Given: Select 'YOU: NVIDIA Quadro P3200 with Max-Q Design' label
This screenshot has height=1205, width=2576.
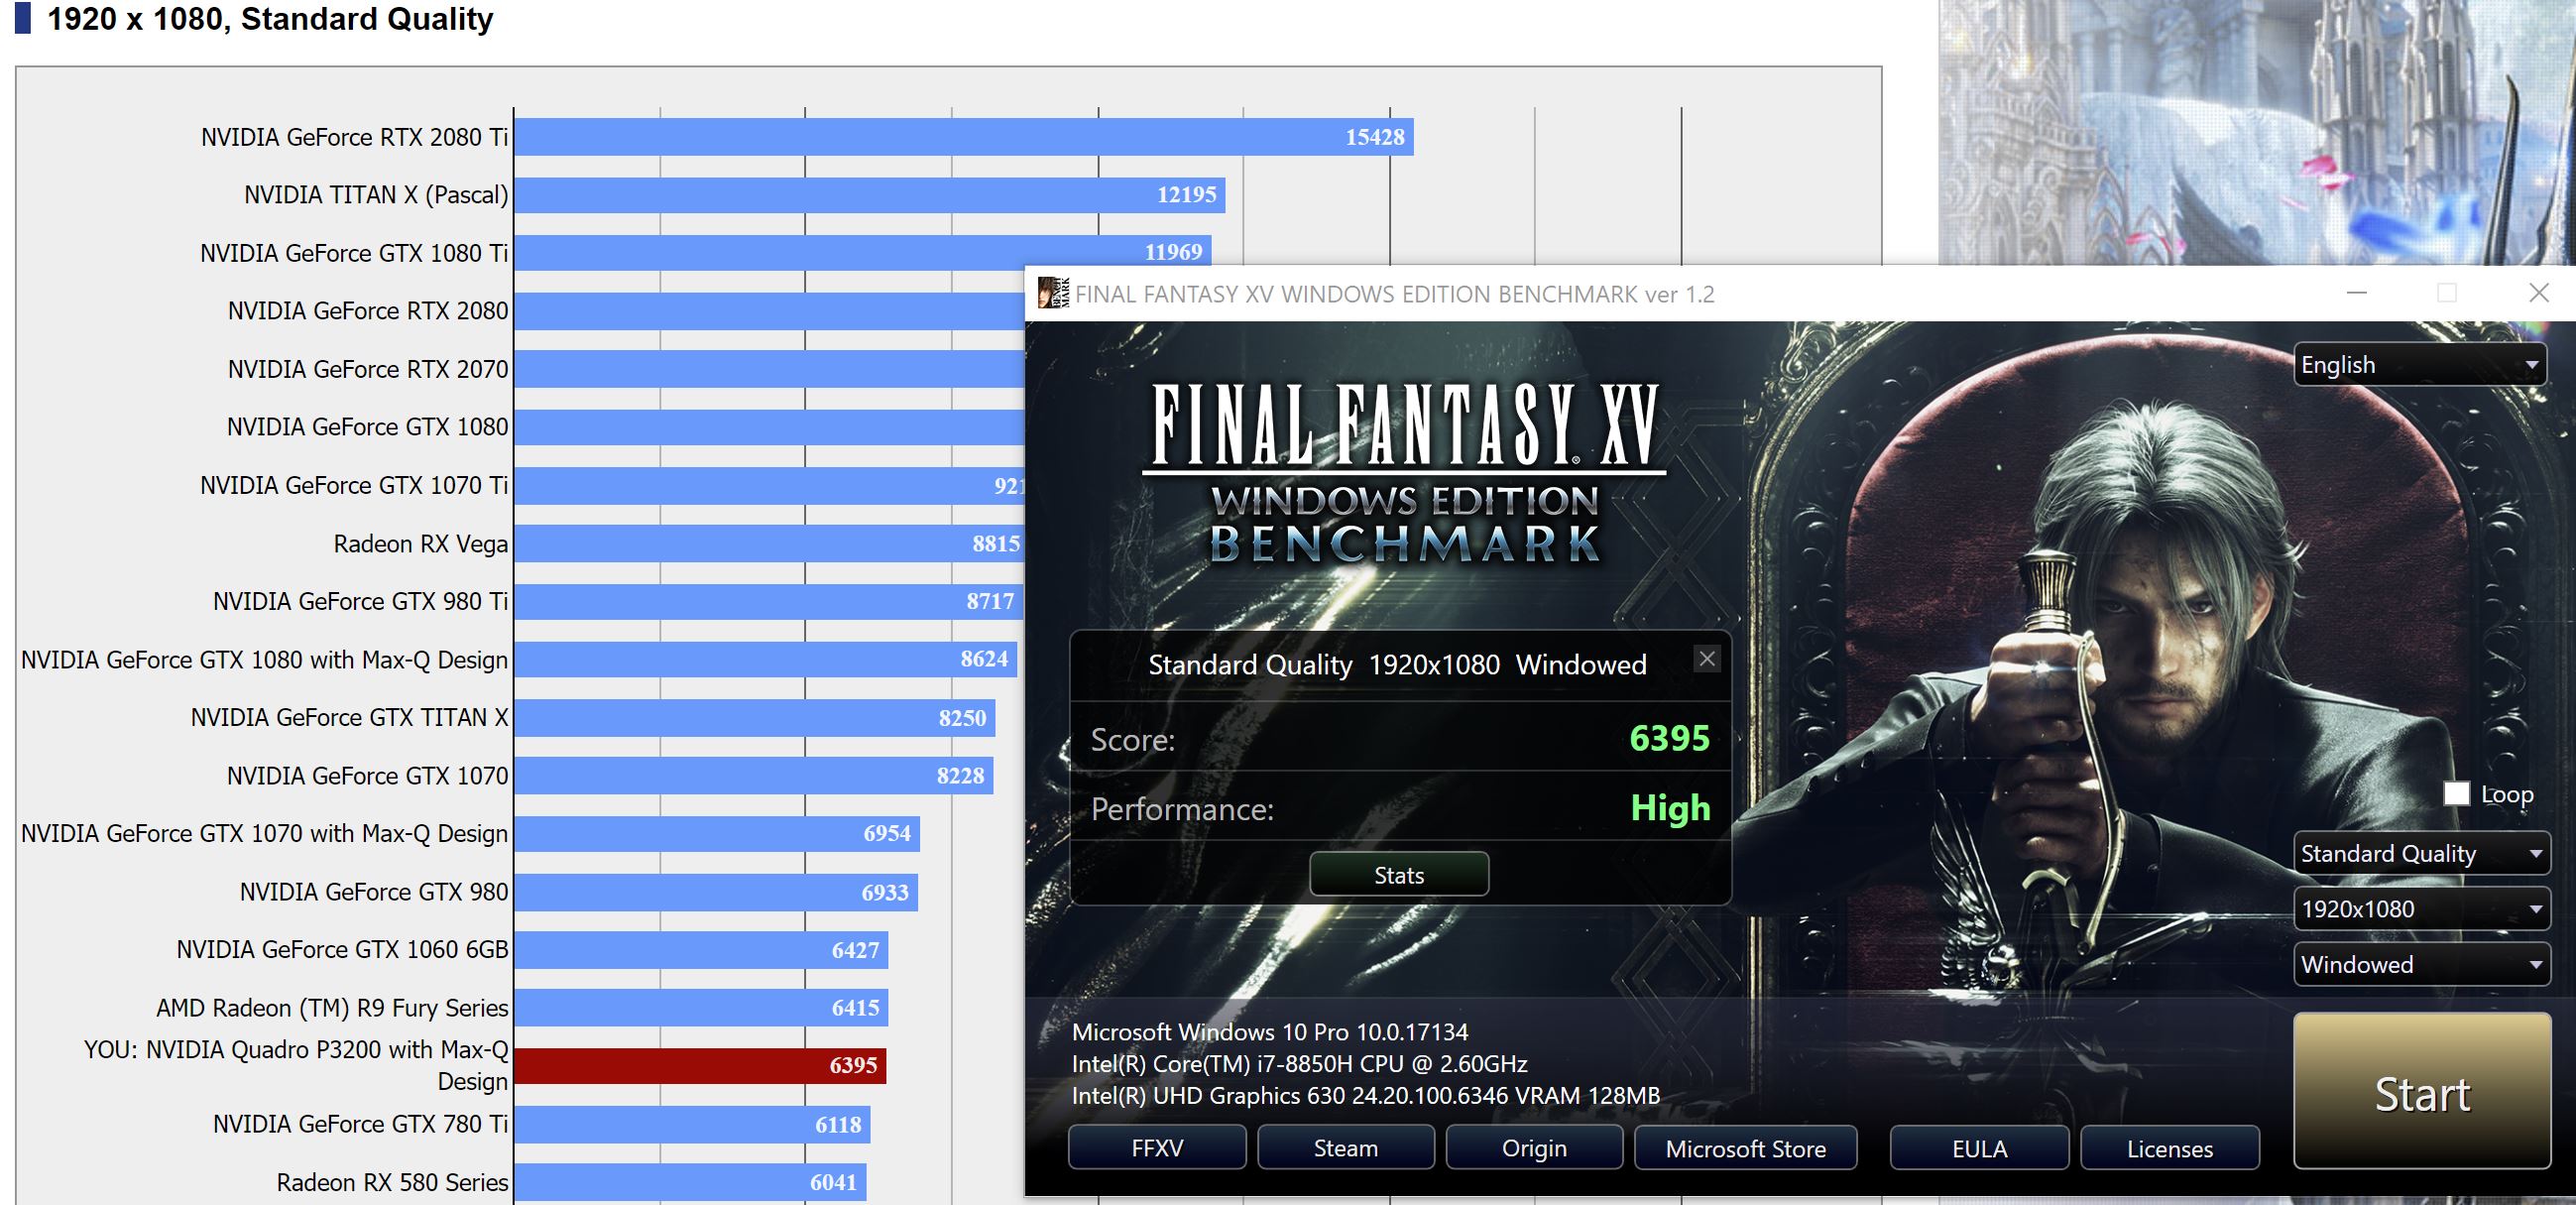Looking at the screenshot, I should point(296,1065).
